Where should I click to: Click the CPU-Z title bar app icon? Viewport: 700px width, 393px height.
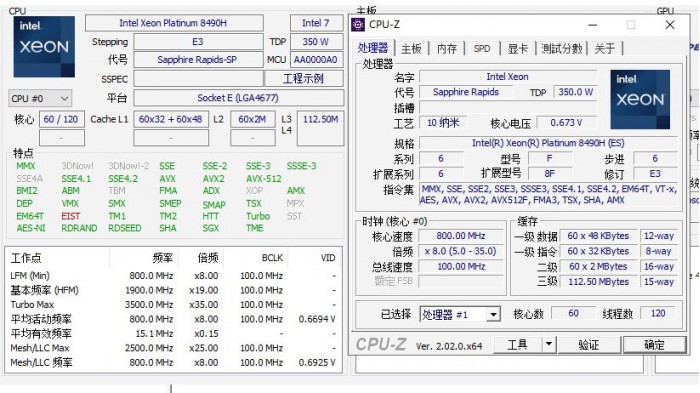coord(358,25)
